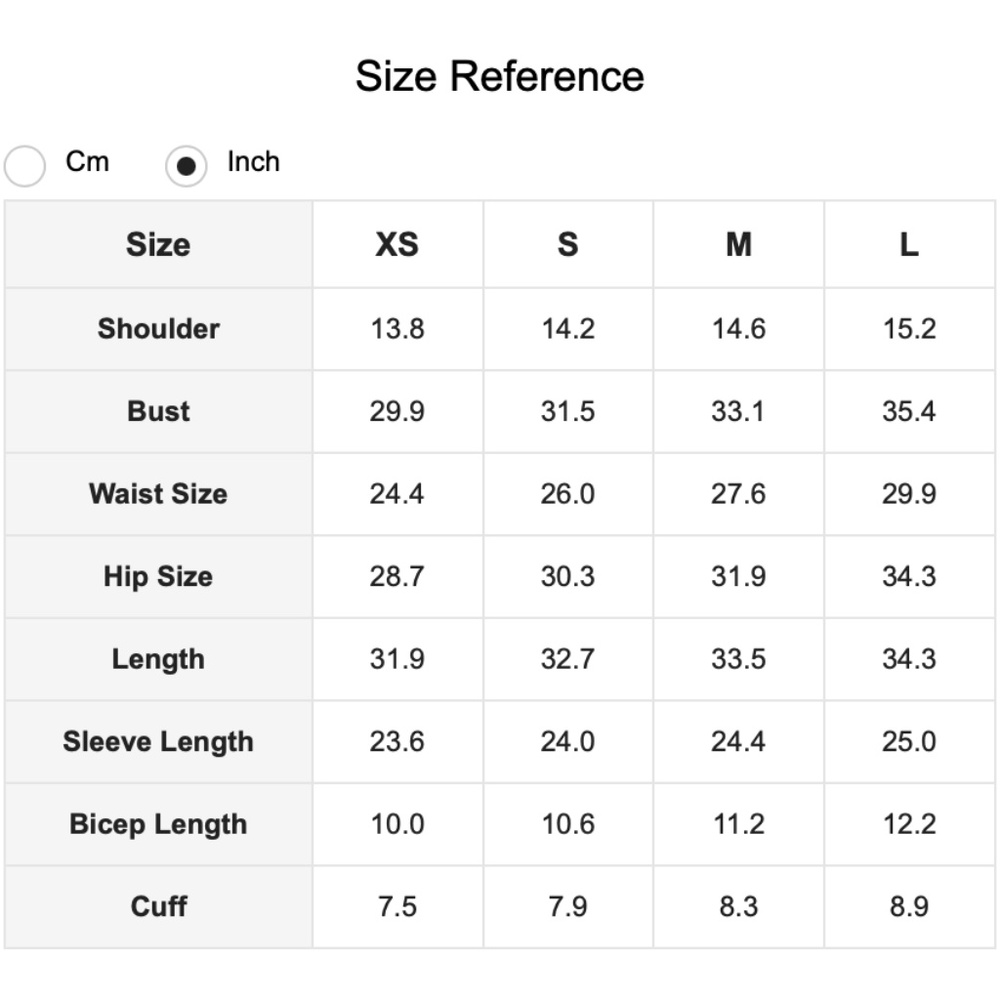Click the Bicep Length row label
This screenshot has height=1000, width=1000.
click(x=158, y=824)
